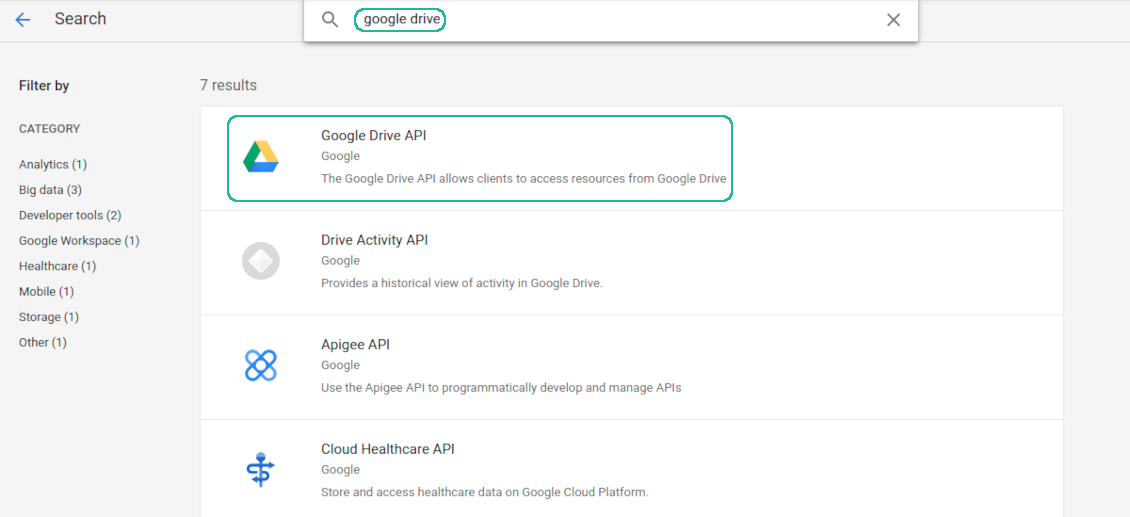This screenshot has height=517, width=1130.
Task: Choose the Google Workspace filter
Action: 79,241
